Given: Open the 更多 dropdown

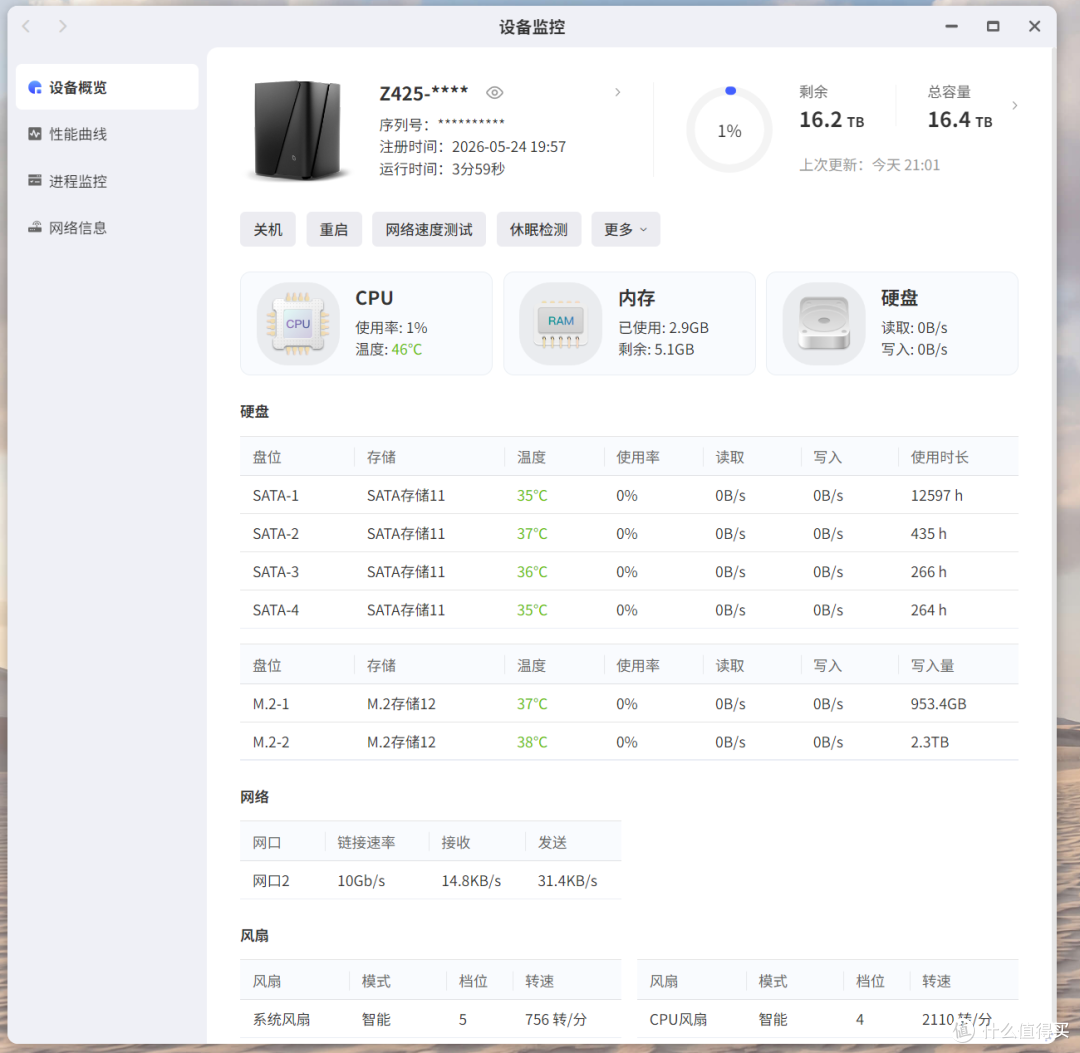Looking at the screenshot, I should 625,229.
